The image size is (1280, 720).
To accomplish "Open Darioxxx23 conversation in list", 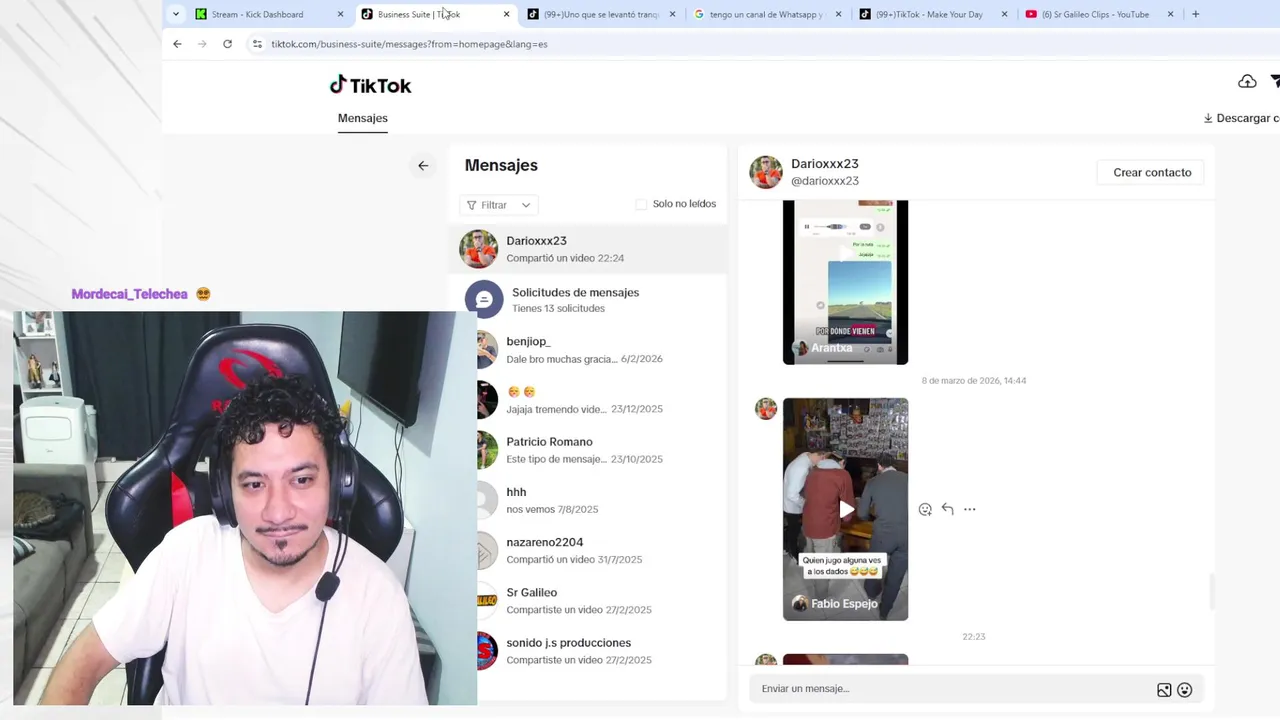I will (588, 249).
